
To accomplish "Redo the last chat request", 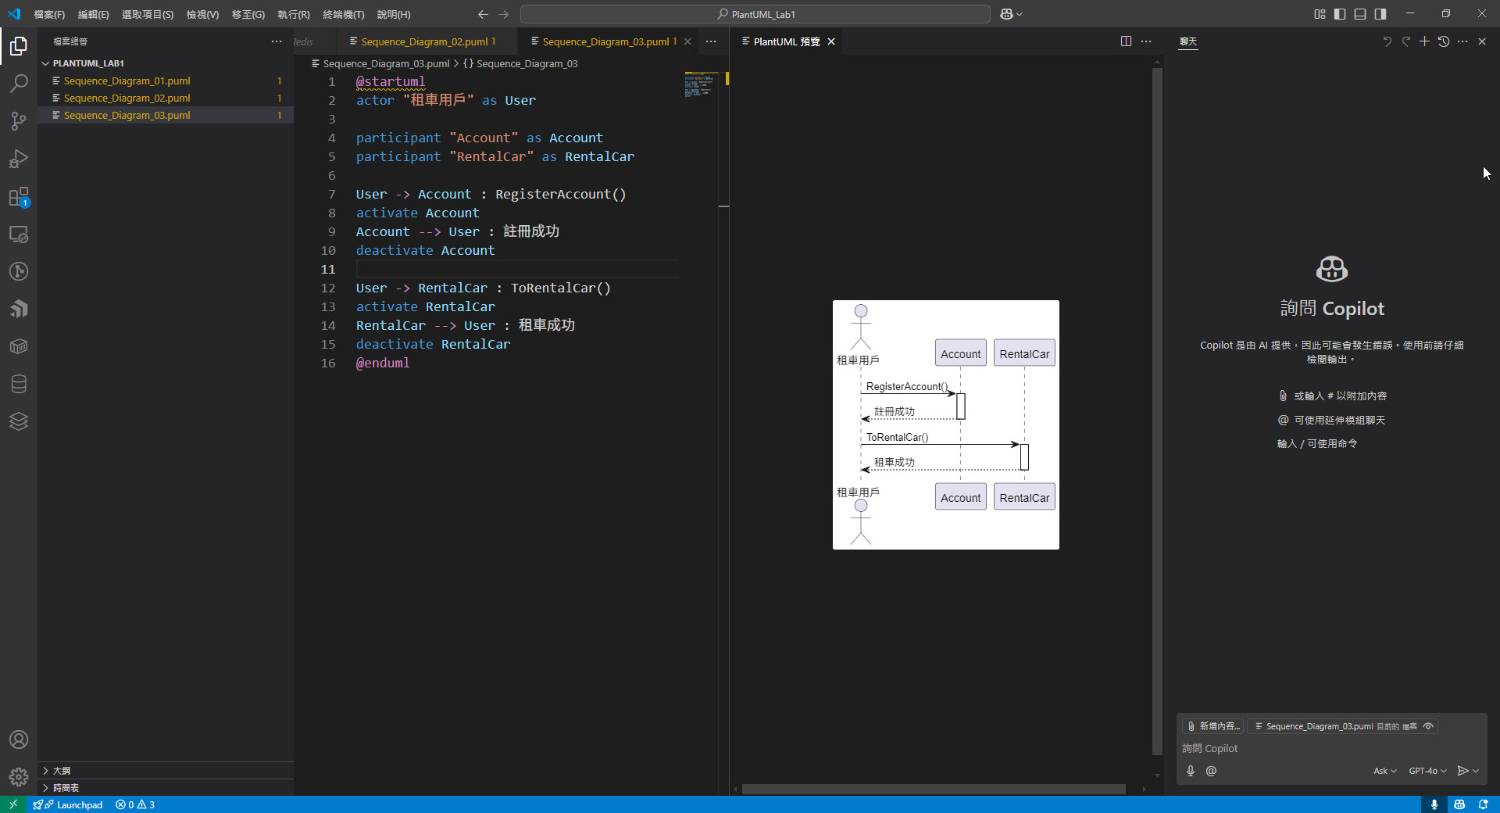I will click(1405, 41).
